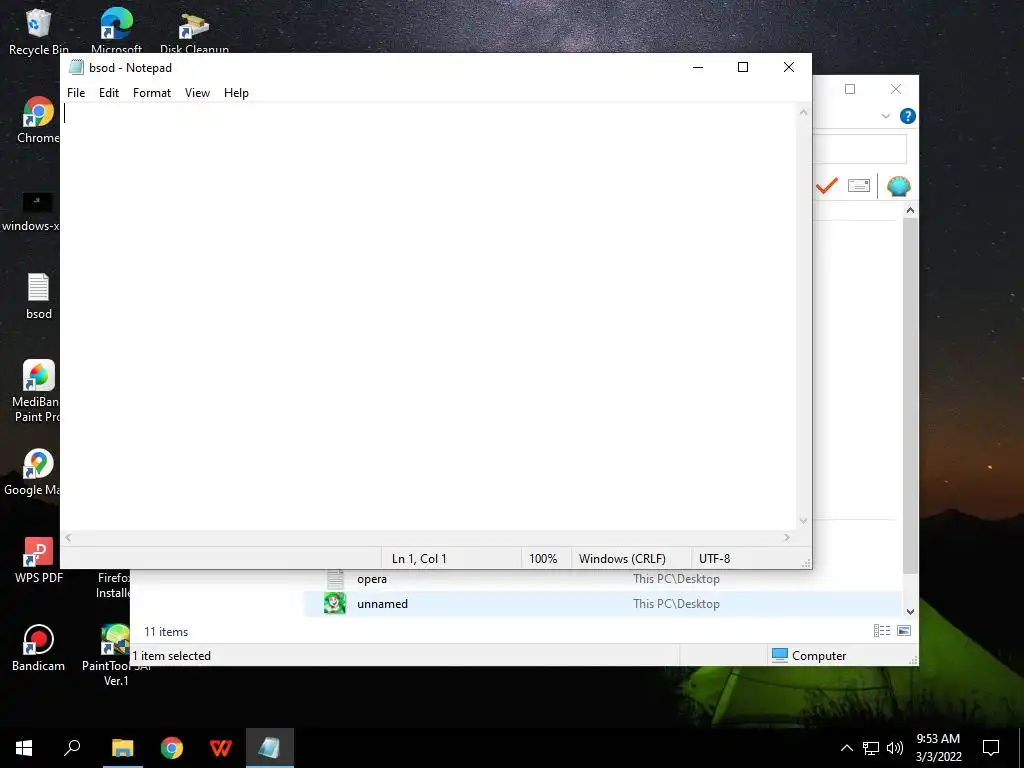Switch to large thumbnails view icon in background window
The width and height of the screenshot is (1024, 768).
tap(904, 630)
